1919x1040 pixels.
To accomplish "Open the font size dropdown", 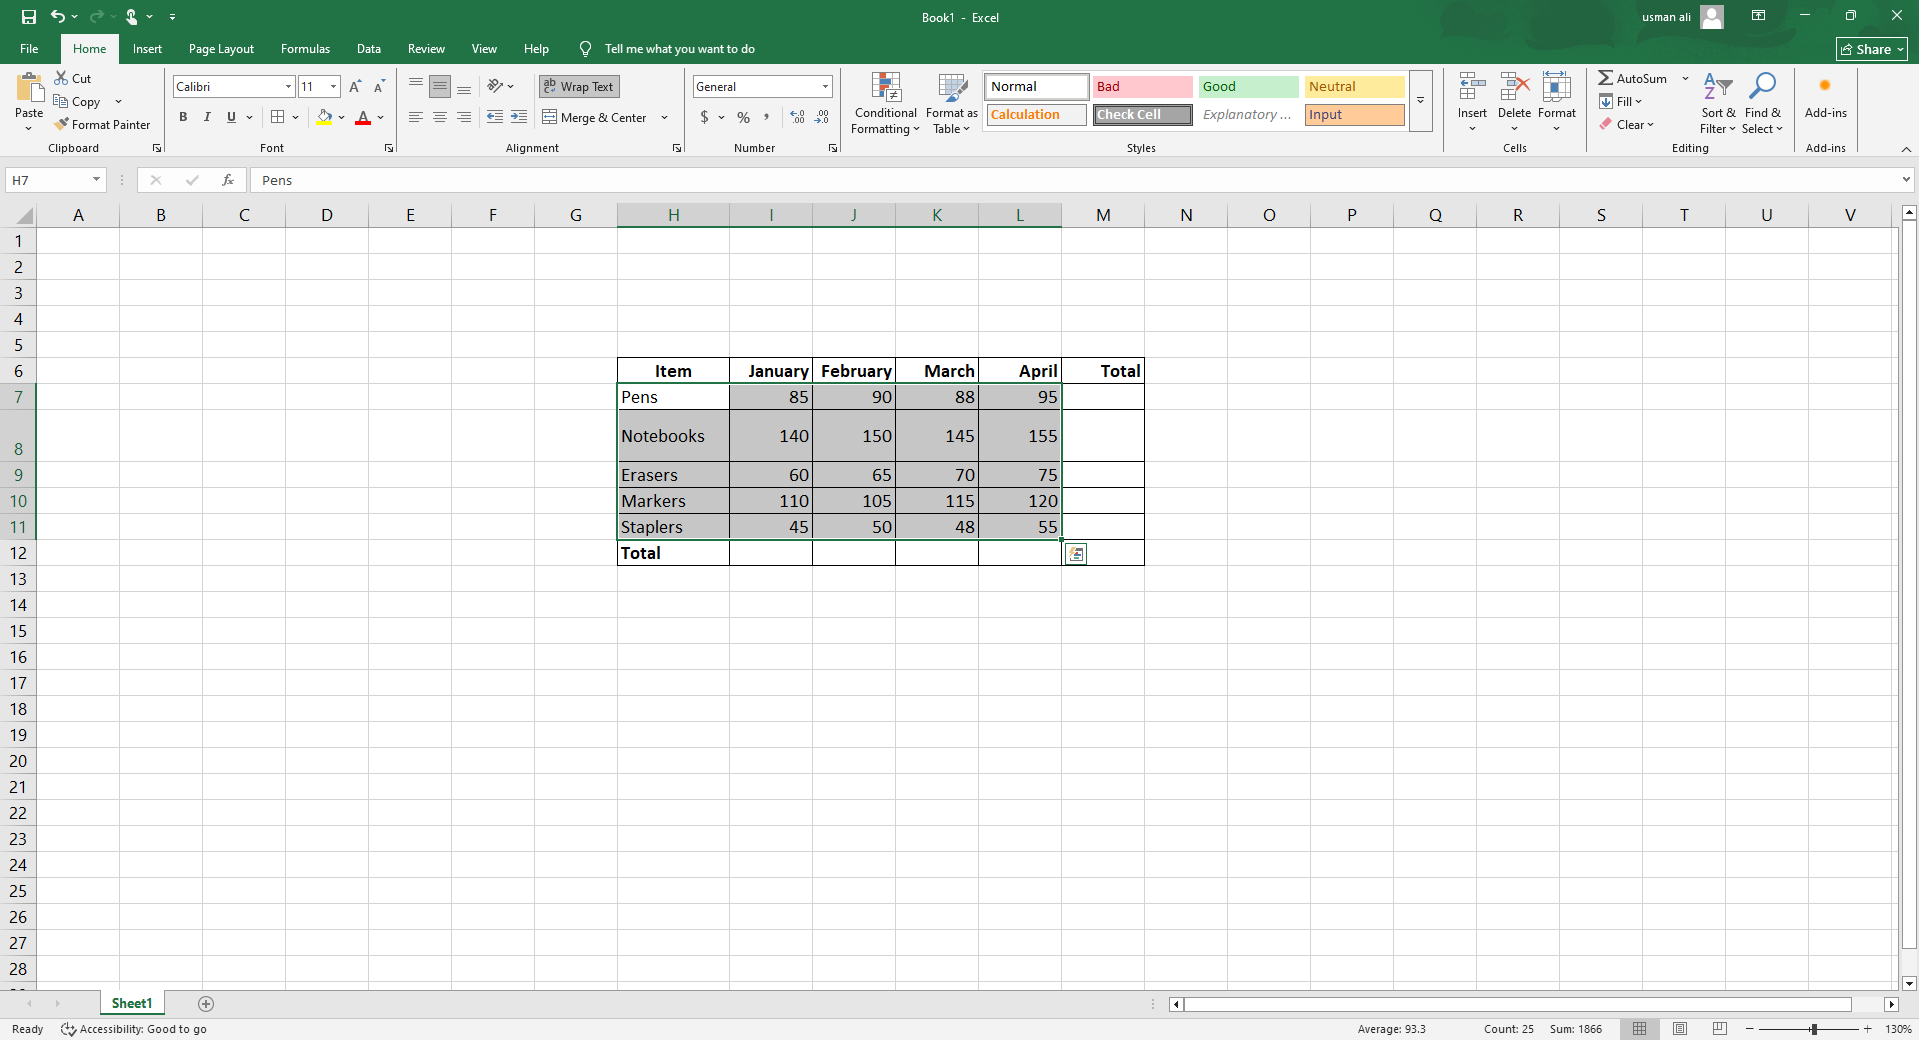I will click(333, 87).
